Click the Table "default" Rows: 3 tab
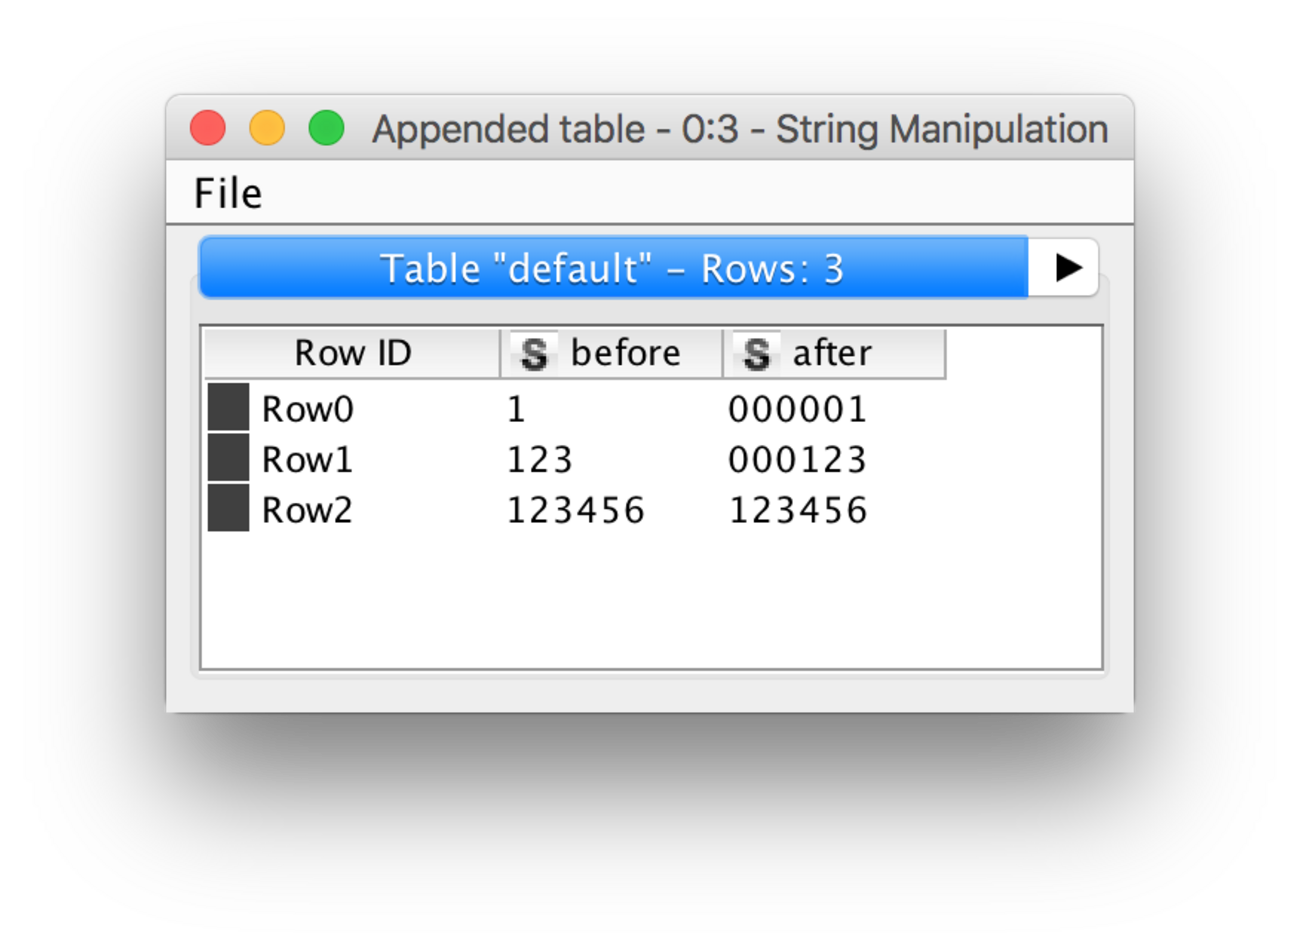This screenshot has height=950, width=1300. click(612, 268)
